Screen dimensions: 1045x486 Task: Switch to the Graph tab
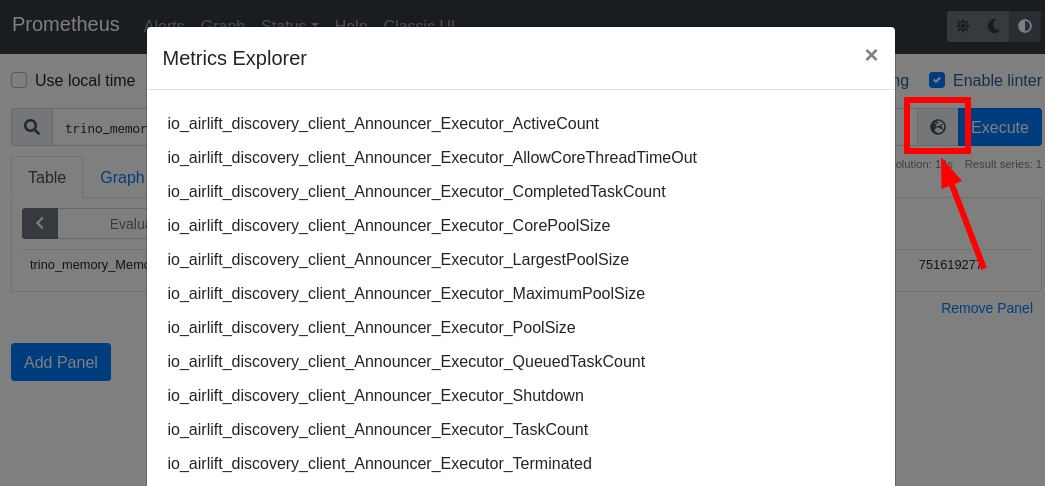122,177
